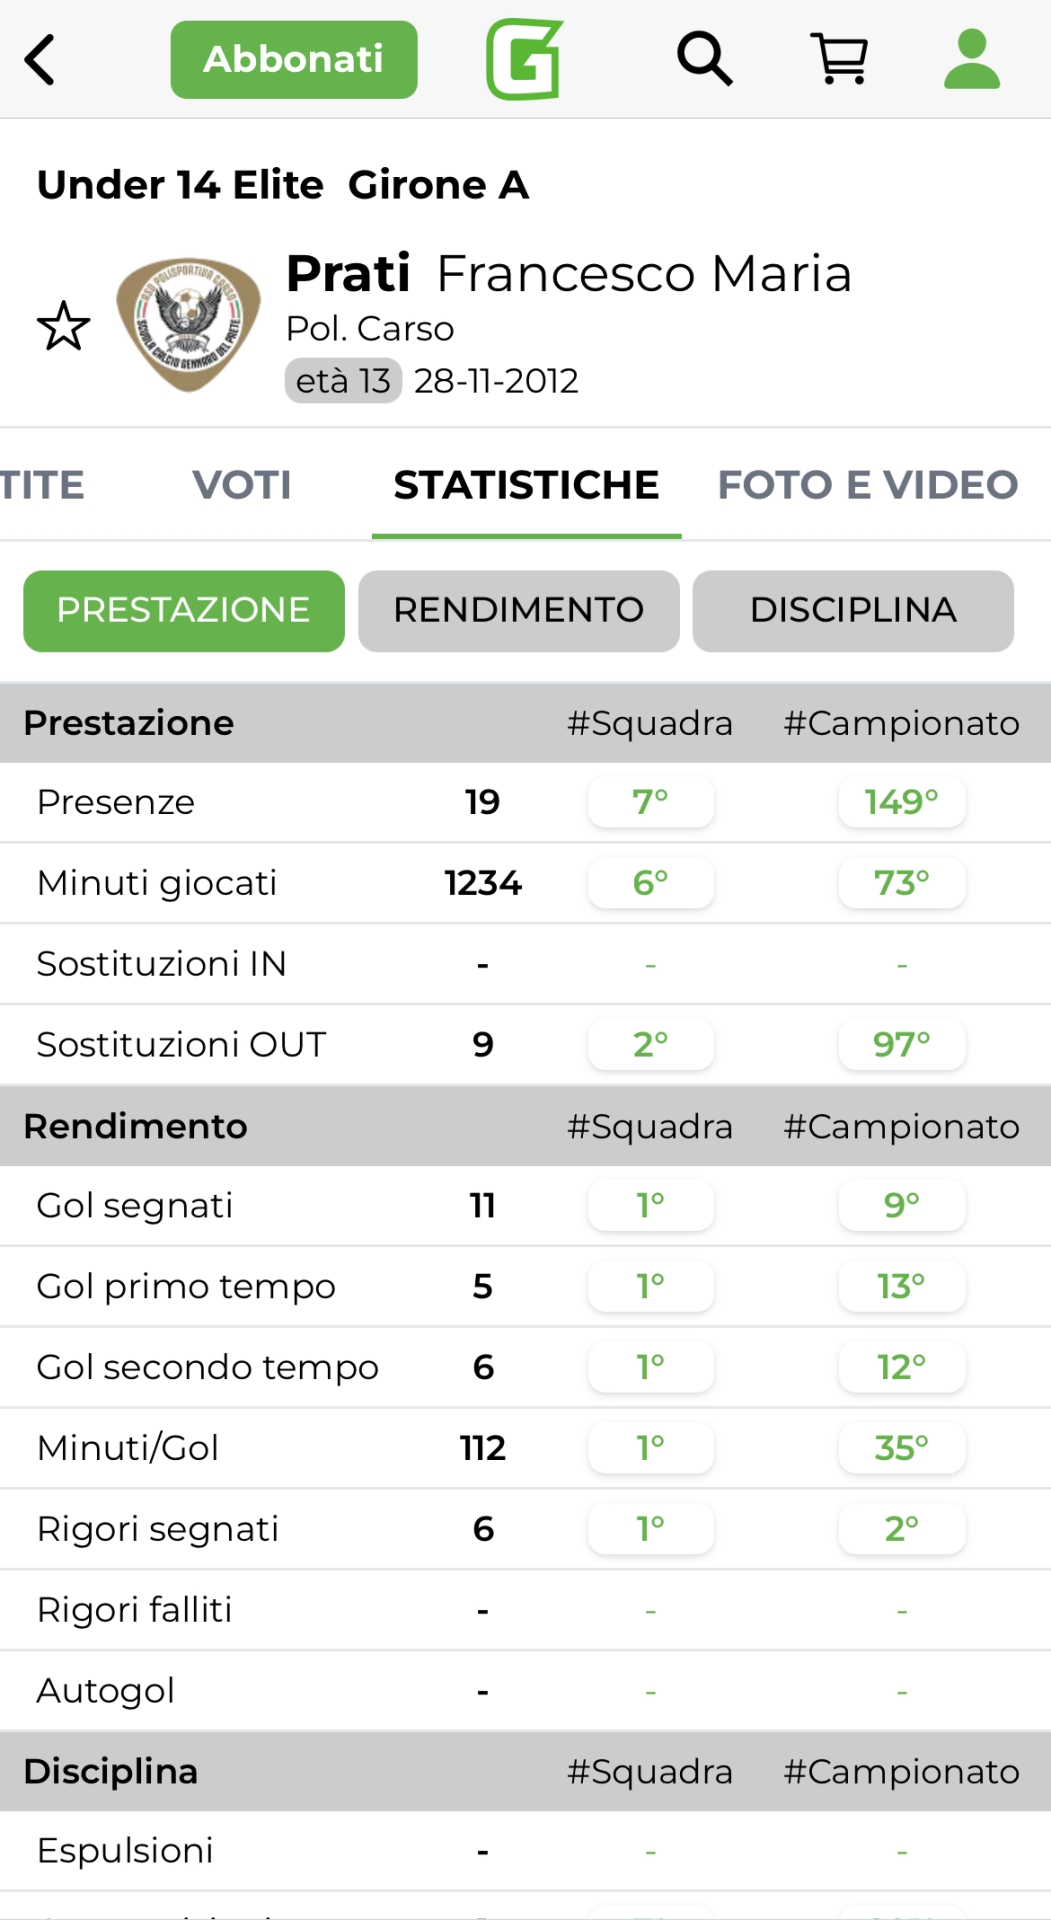Screen dimensions: 1051x1920
Task: Click the Pol. Carso team name link
Action: pyautogui.click(x=370, y=329)
